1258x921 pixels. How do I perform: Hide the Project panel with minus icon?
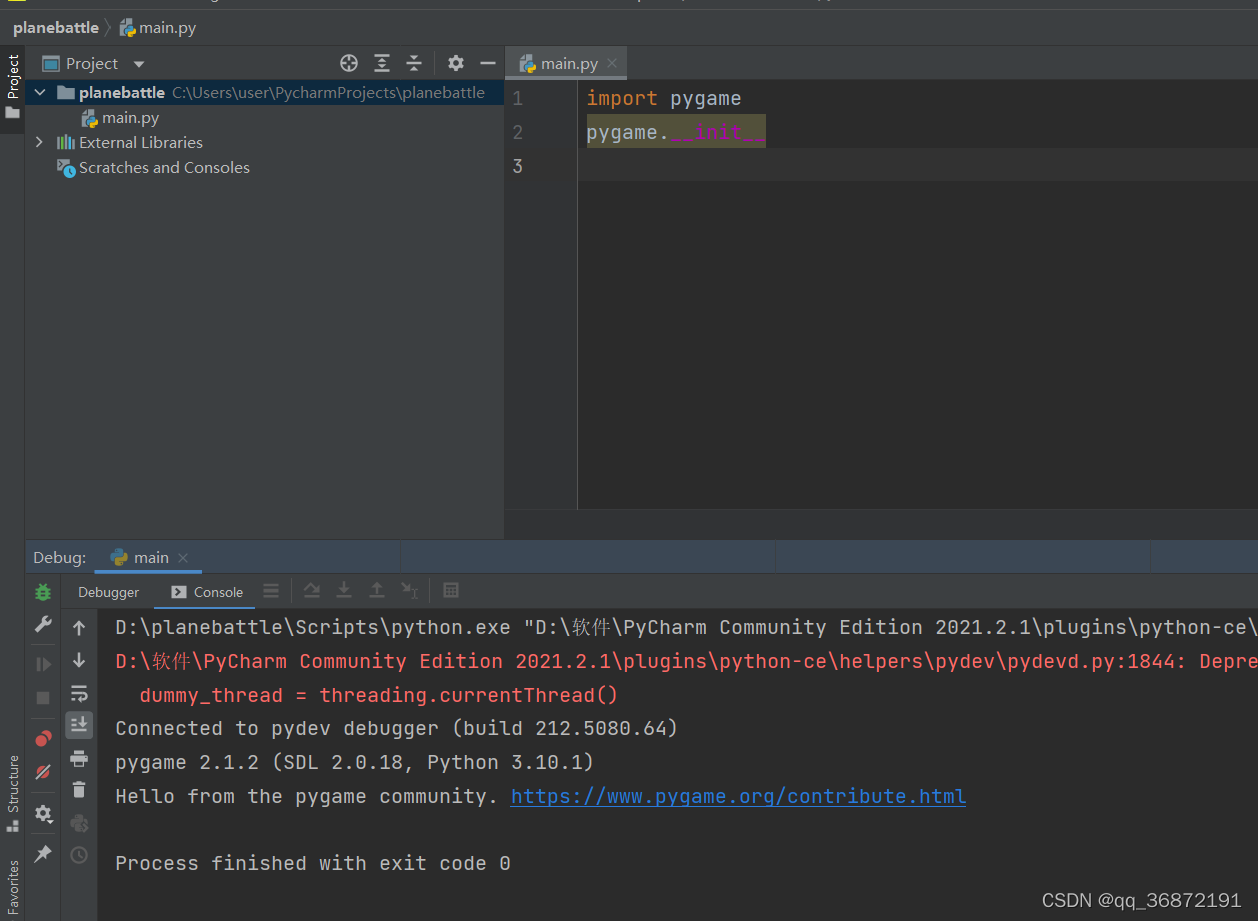tap(488, 63)
